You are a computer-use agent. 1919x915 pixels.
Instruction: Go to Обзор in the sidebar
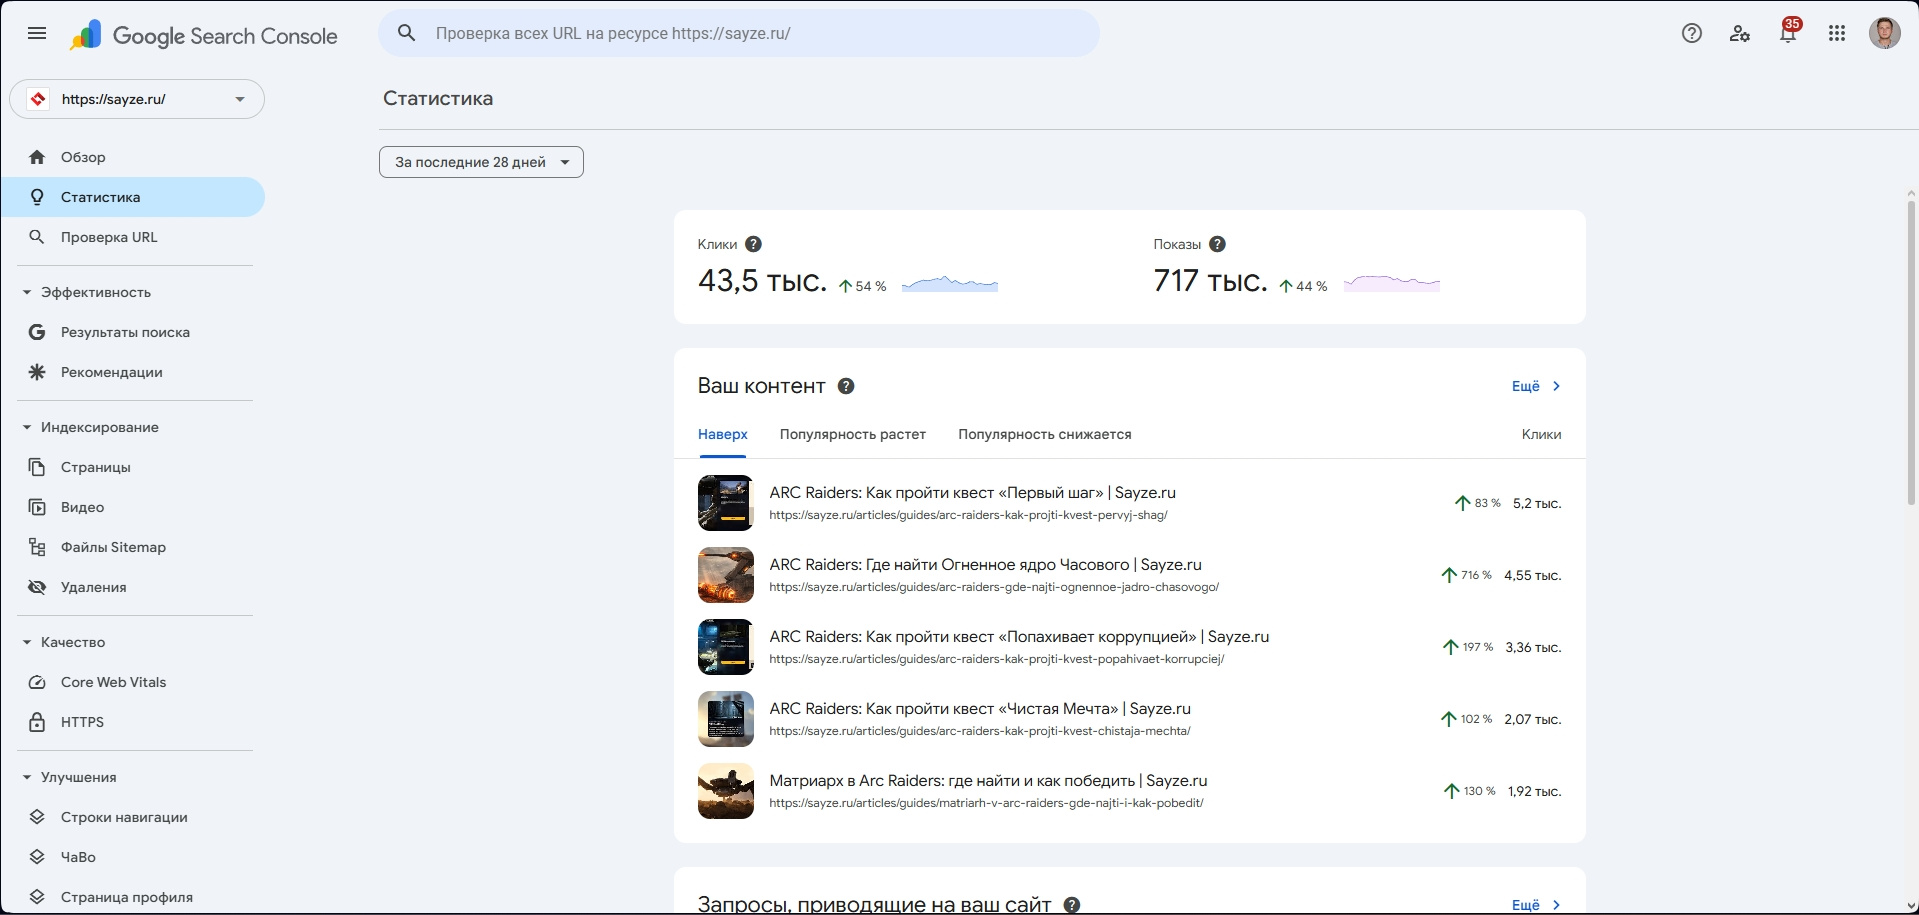pyautogui.click(x=133, y=157)
